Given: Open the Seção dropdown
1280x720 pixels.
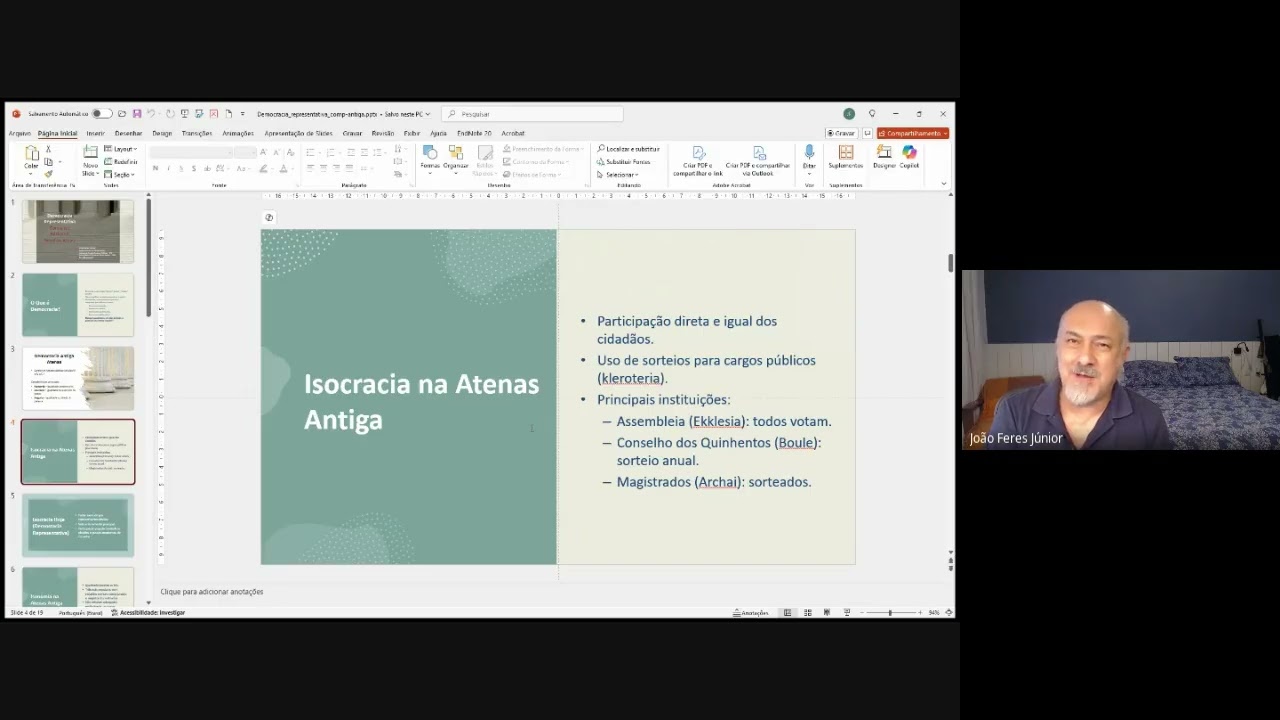Looking at the screenshot, I should click(121, 174).
